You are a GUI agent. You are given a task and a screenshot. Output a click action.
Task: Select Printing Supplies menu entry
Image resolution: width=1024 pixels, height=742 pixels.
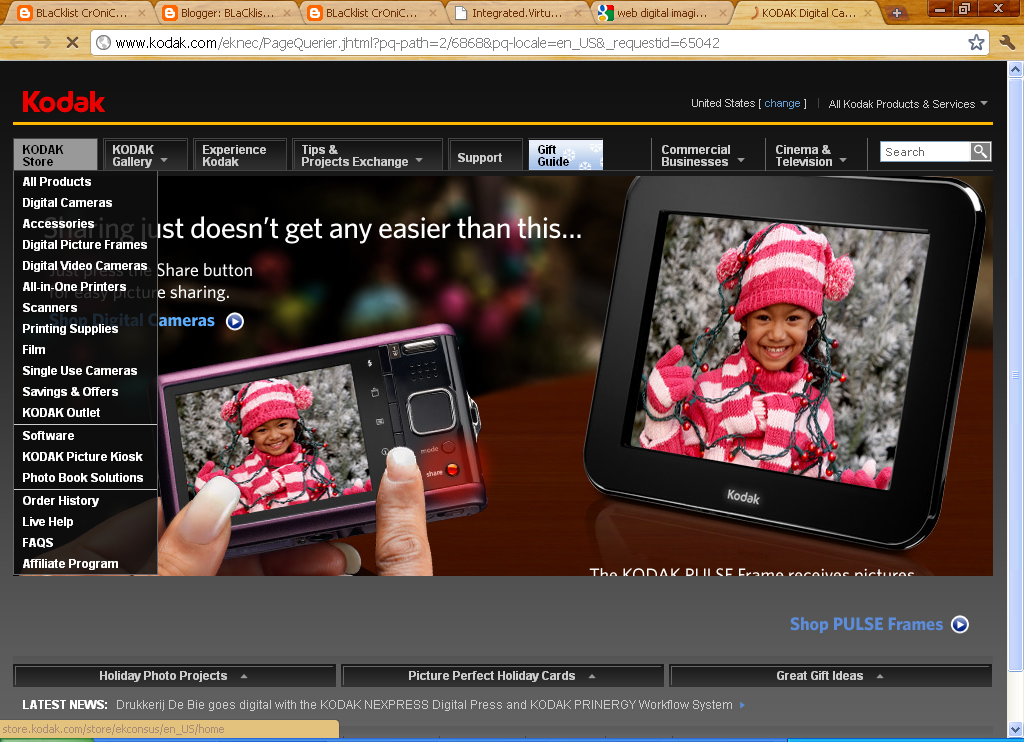click(x=71, y=328)
